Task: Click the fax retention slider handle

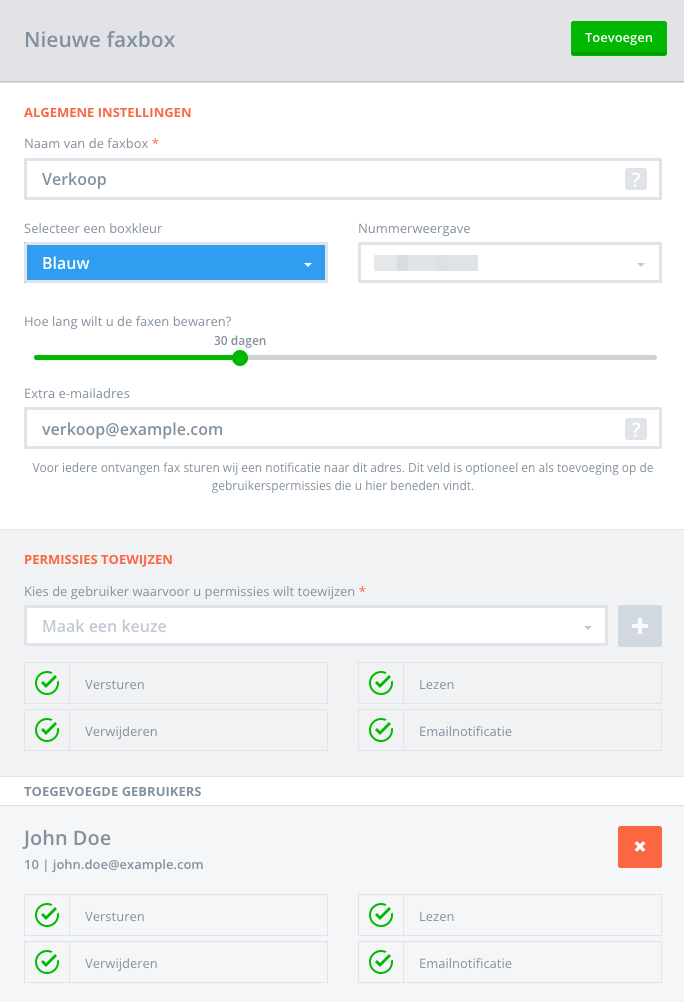Action: click(240, 357)
